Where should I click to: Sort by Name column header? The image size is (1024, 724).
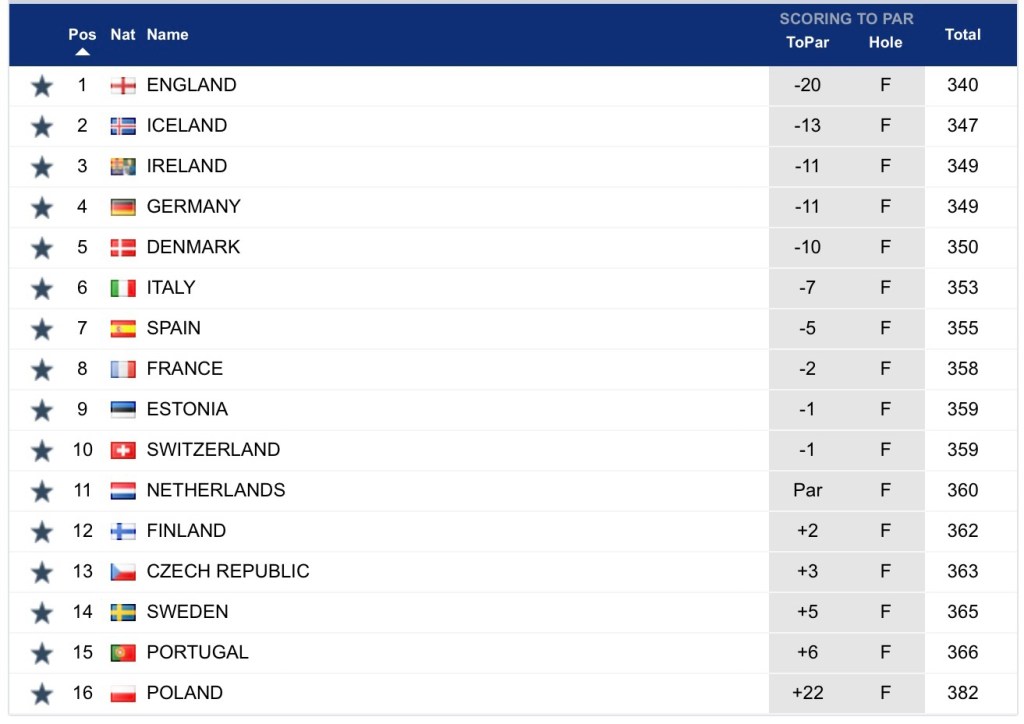pyautogui.click(x=167, y=34)
